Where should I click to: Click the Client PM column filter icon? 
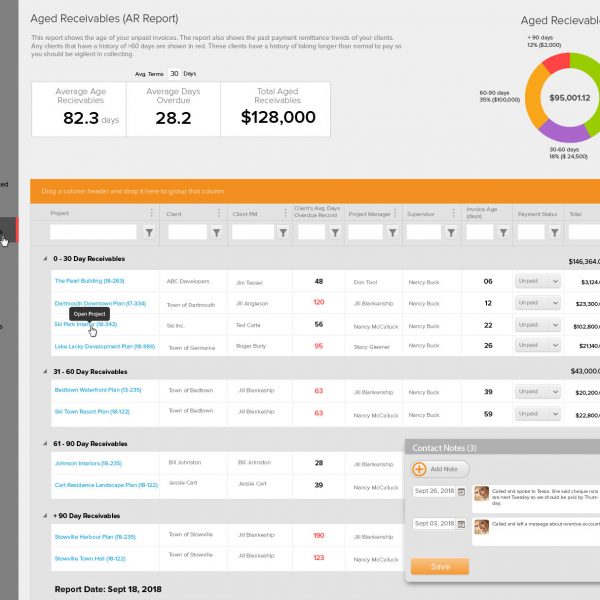[x=283, y=232]
